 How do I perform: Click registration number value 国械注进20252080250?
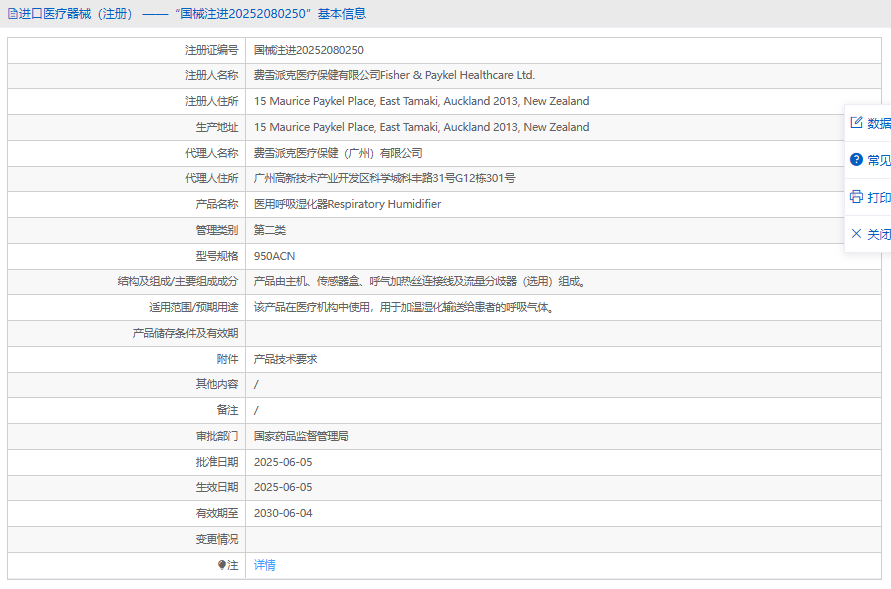coord(308,50)
